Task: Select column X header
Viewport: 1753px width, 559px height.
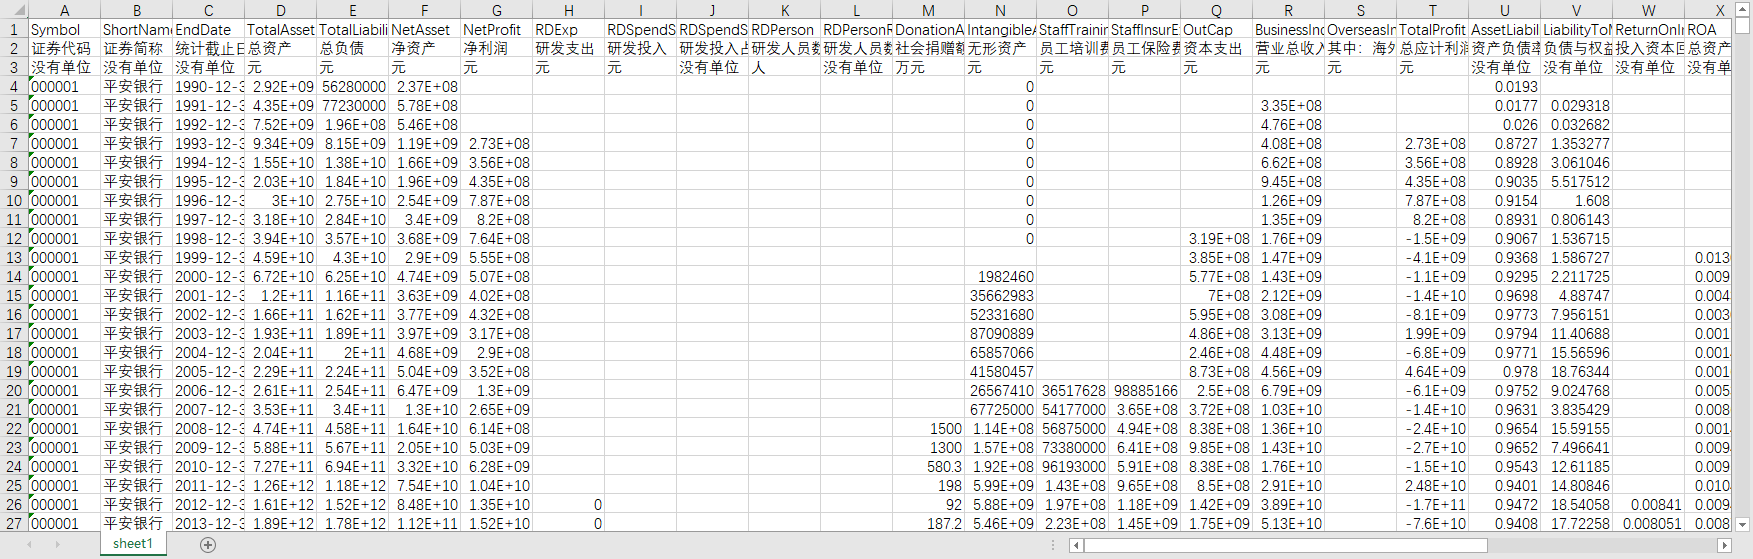Action: pos(1709,10)
